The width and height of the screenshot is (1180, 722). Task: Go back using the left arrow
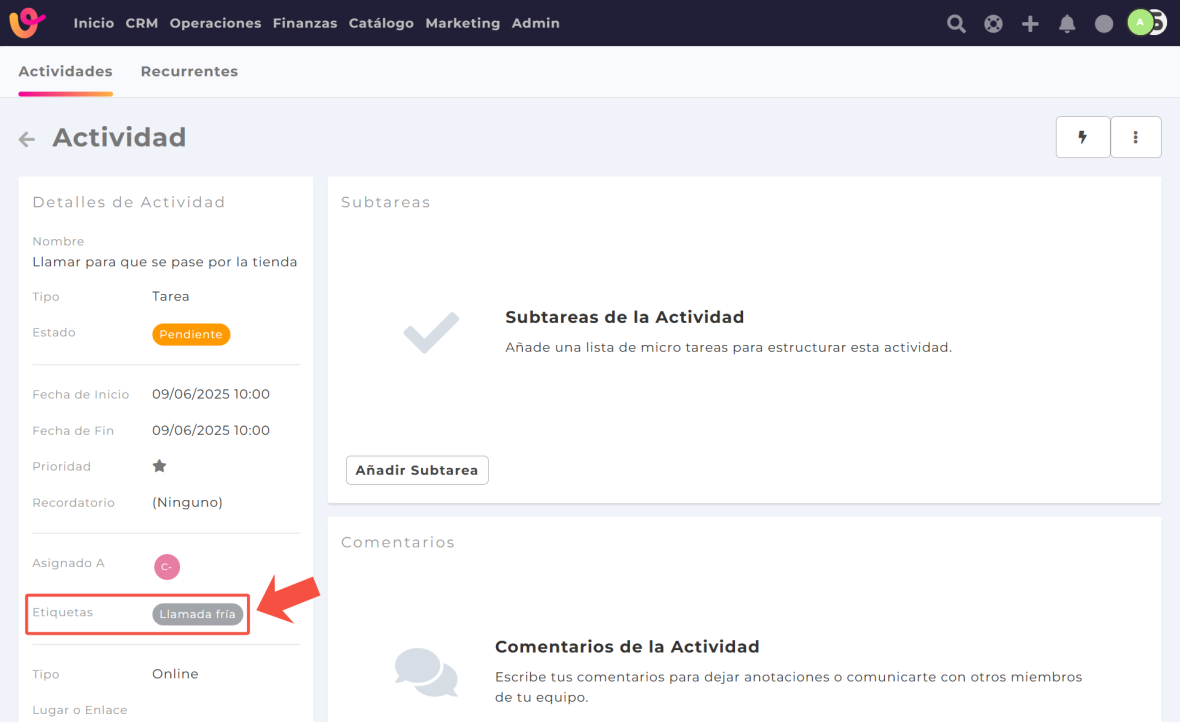[x=27, y=140]
